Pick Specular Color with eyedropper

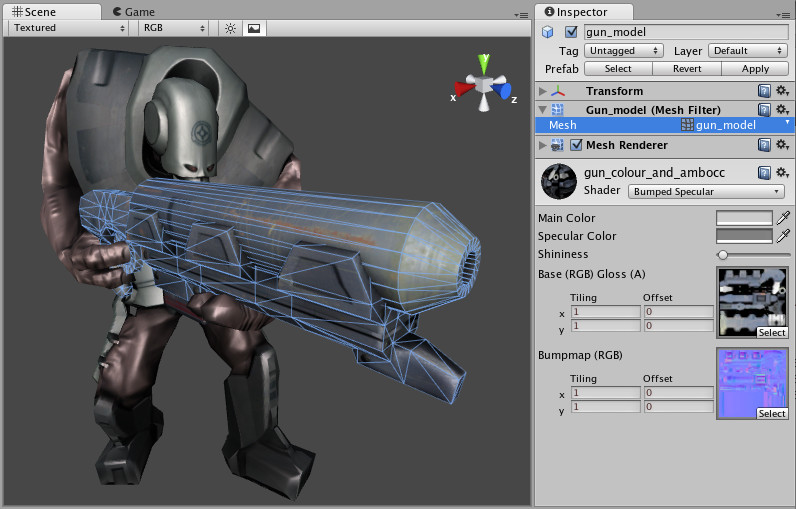coord(783,235)
